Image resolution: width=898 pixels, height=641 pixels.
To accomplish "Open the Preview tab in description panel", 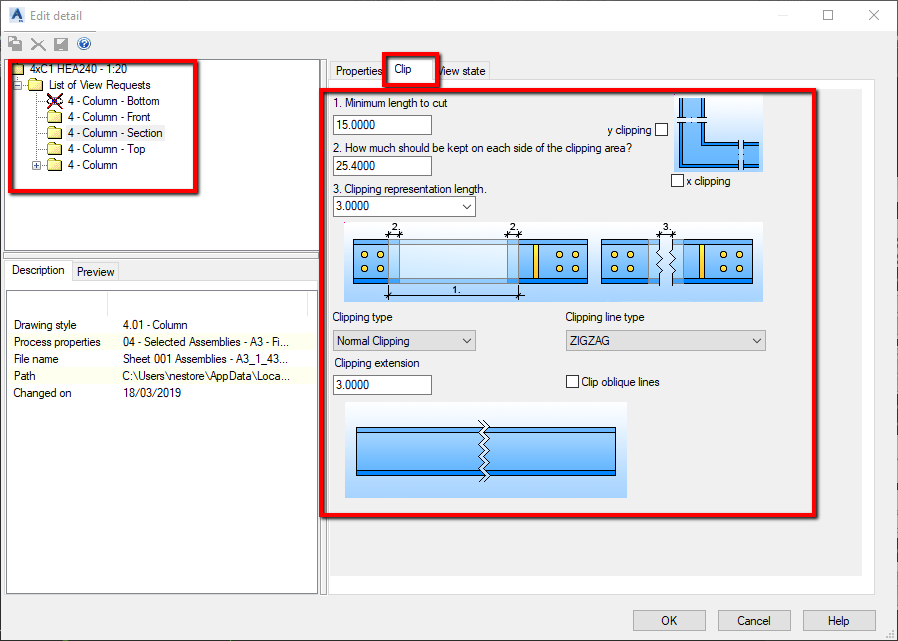I will point(95,271).
